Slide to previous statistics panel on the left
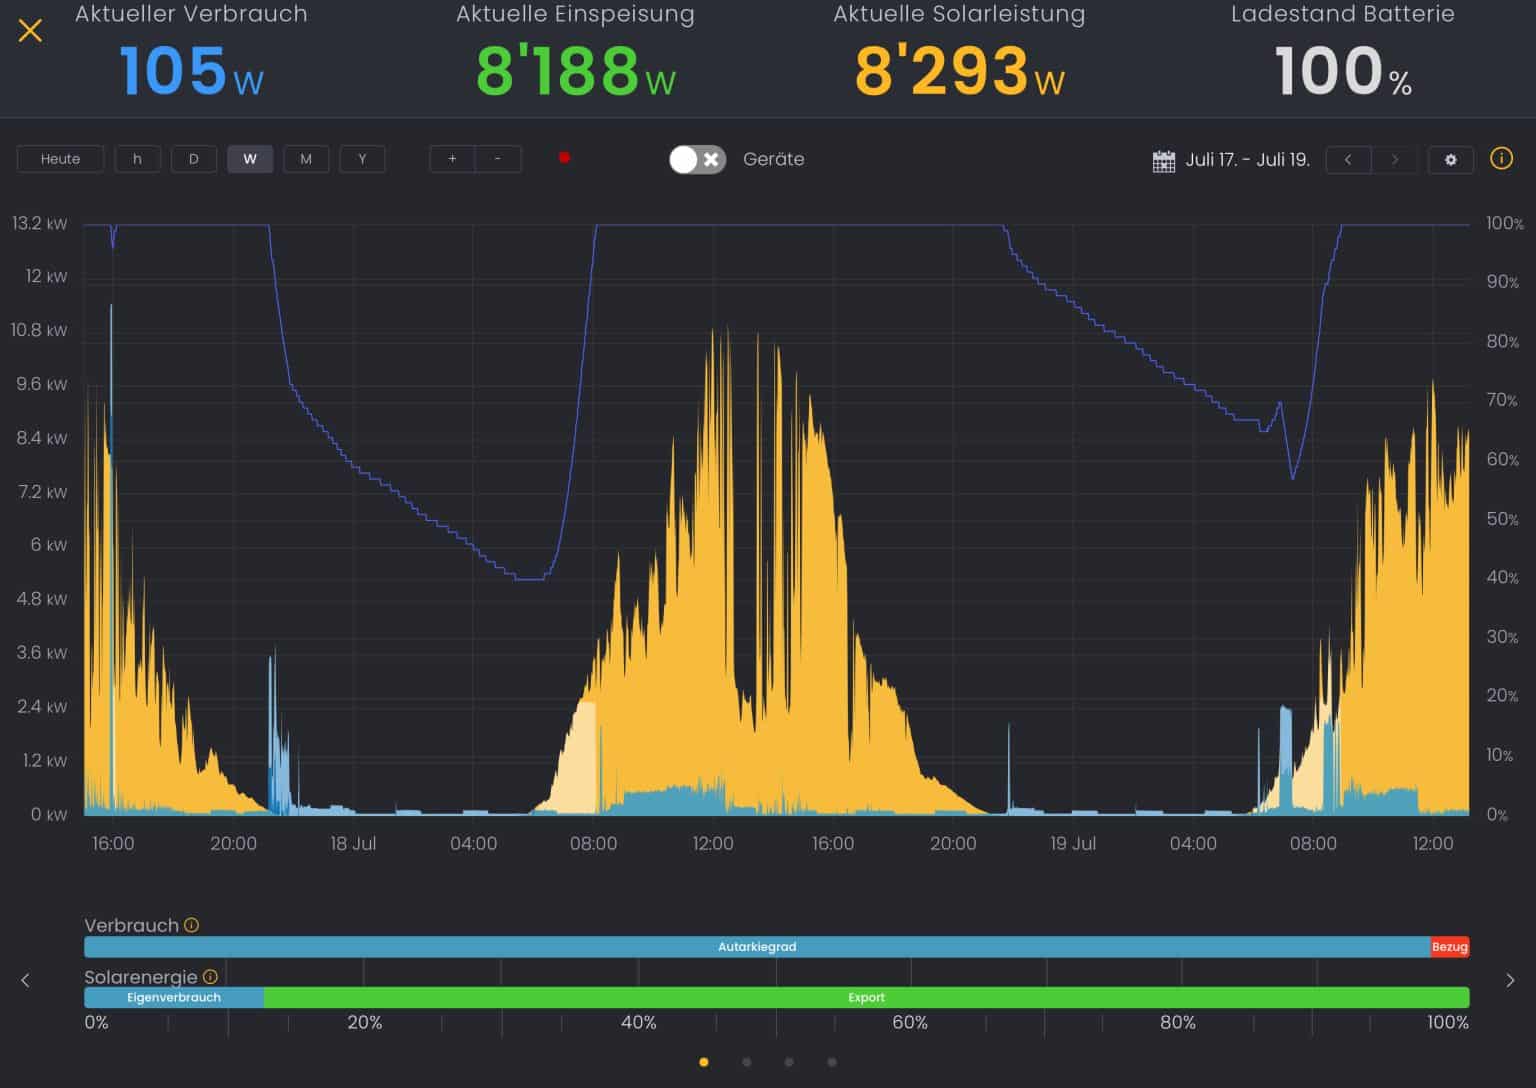Viewport: 1536px width, 1088px height. click(26, 980)
